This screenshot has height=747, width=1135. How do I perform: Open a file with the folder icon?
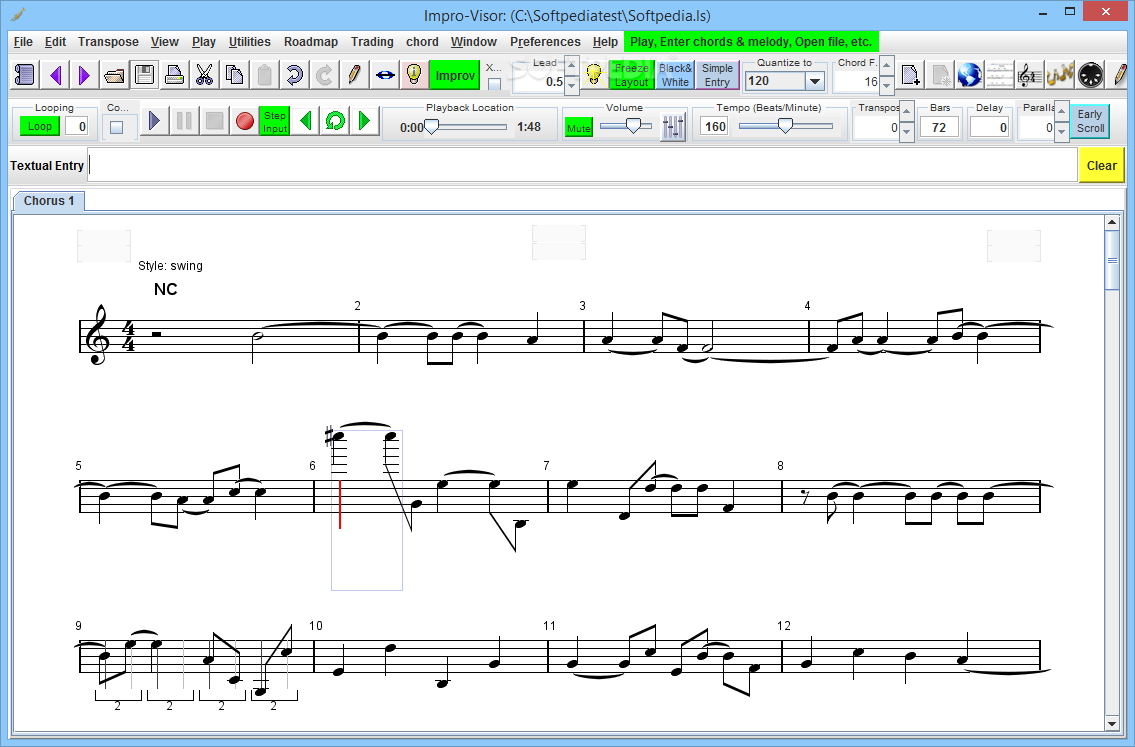(114, 75)
